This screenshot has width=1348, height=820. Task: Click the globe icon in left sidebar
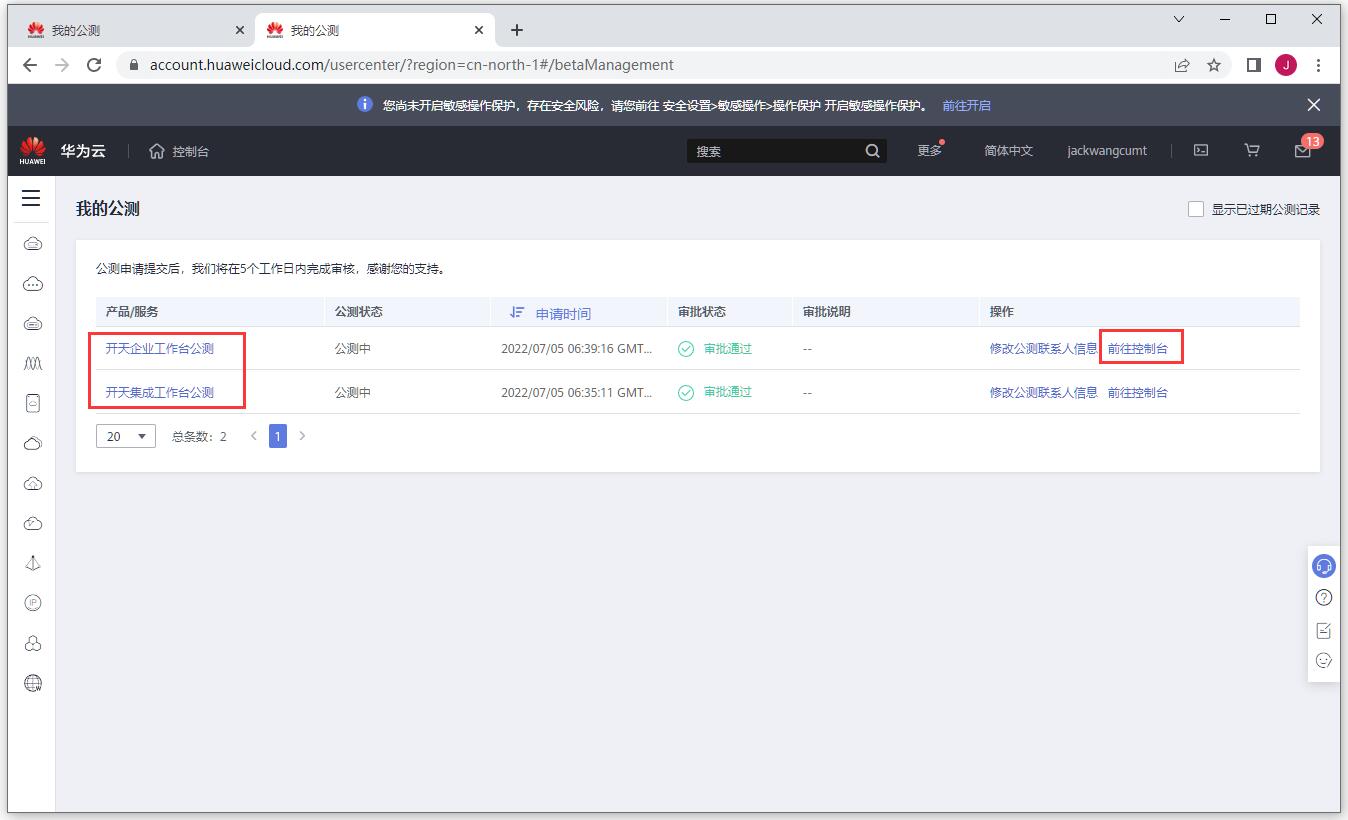32,683
